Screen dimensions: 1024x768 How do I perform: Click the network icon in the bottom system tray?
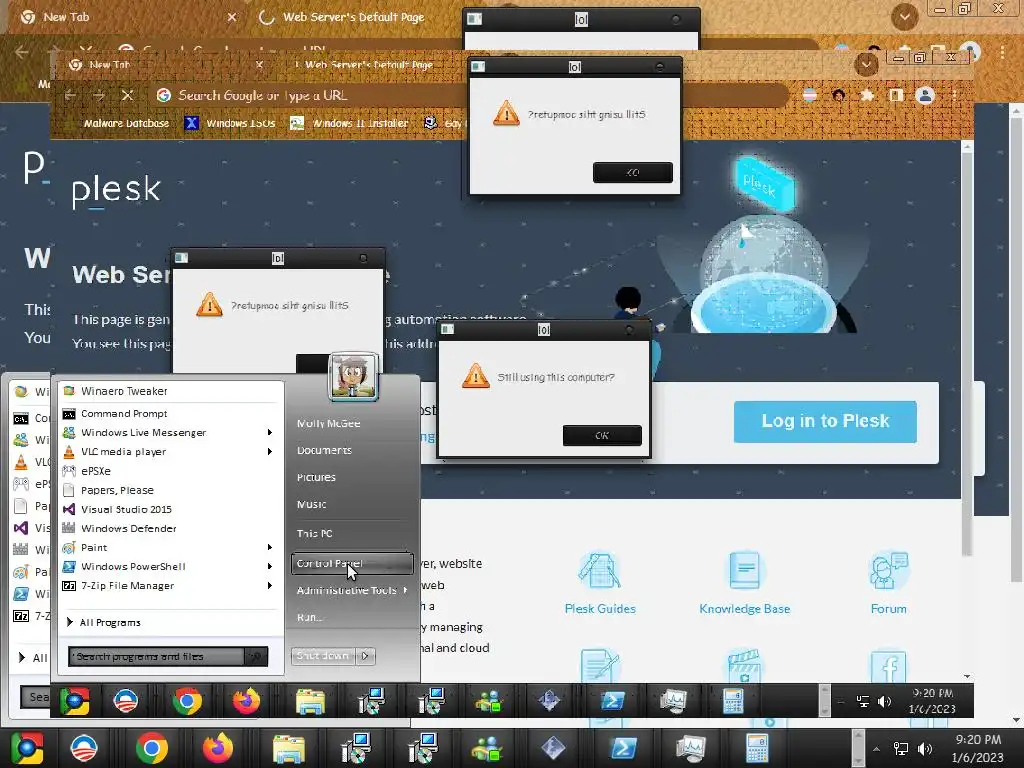pyautogui.click(x=901, y=749)
